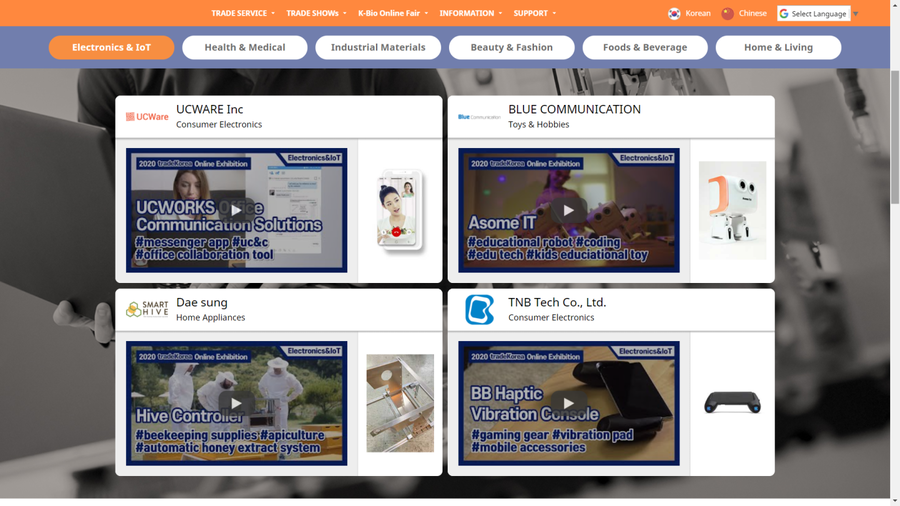The width and height of the screenshot is (900, 506).
Task: Play the Asome IT robot video
Action: pyautogui.click(x=568, y=211)
